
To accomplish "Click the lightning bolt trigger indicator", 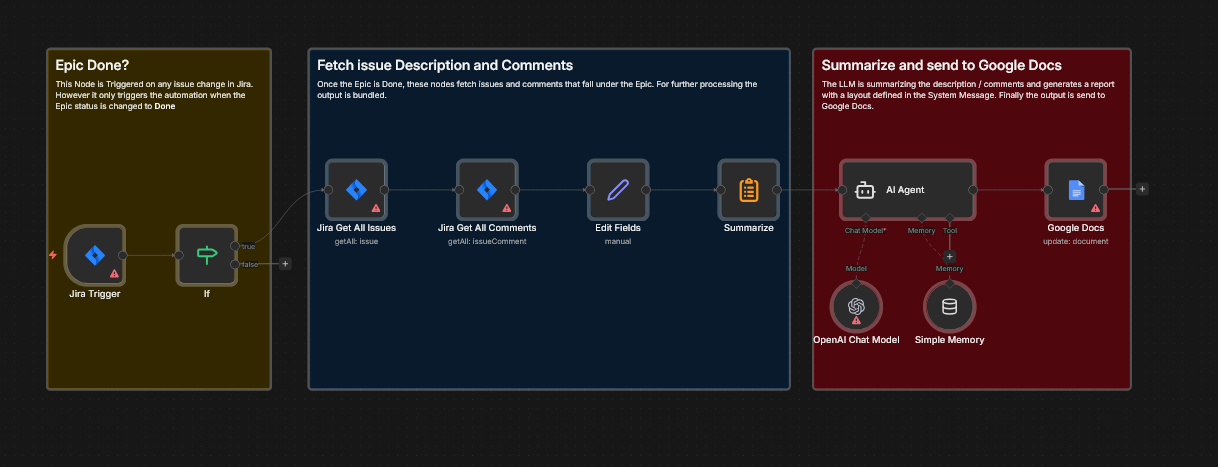I will coord(53,255).
